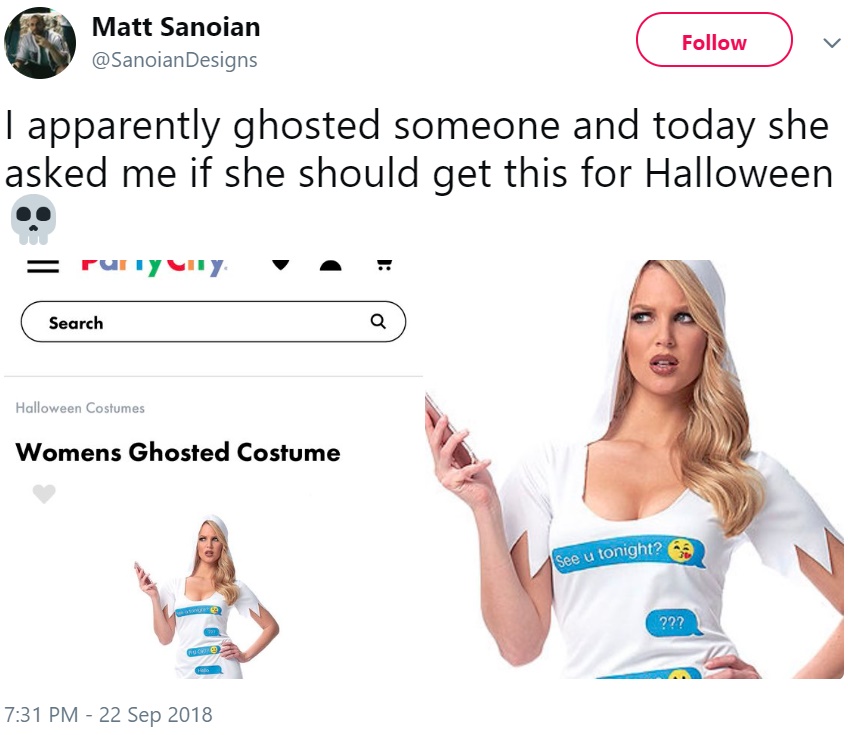Select the Womens Ghosted Costume title
Image resolution: width=848 pixels, height=735 pixels.
tap(178, 452)
